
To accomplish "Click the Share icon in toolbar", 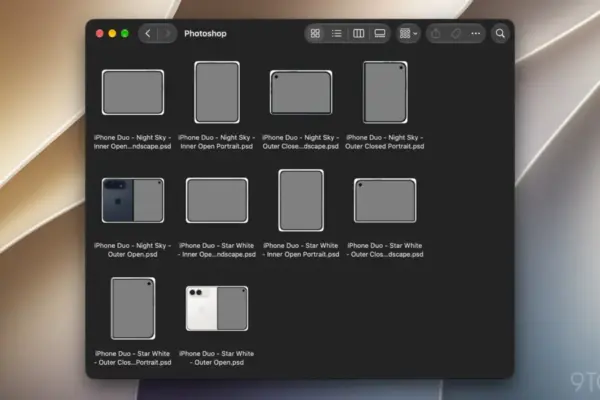I will click(x=436, y=34).
